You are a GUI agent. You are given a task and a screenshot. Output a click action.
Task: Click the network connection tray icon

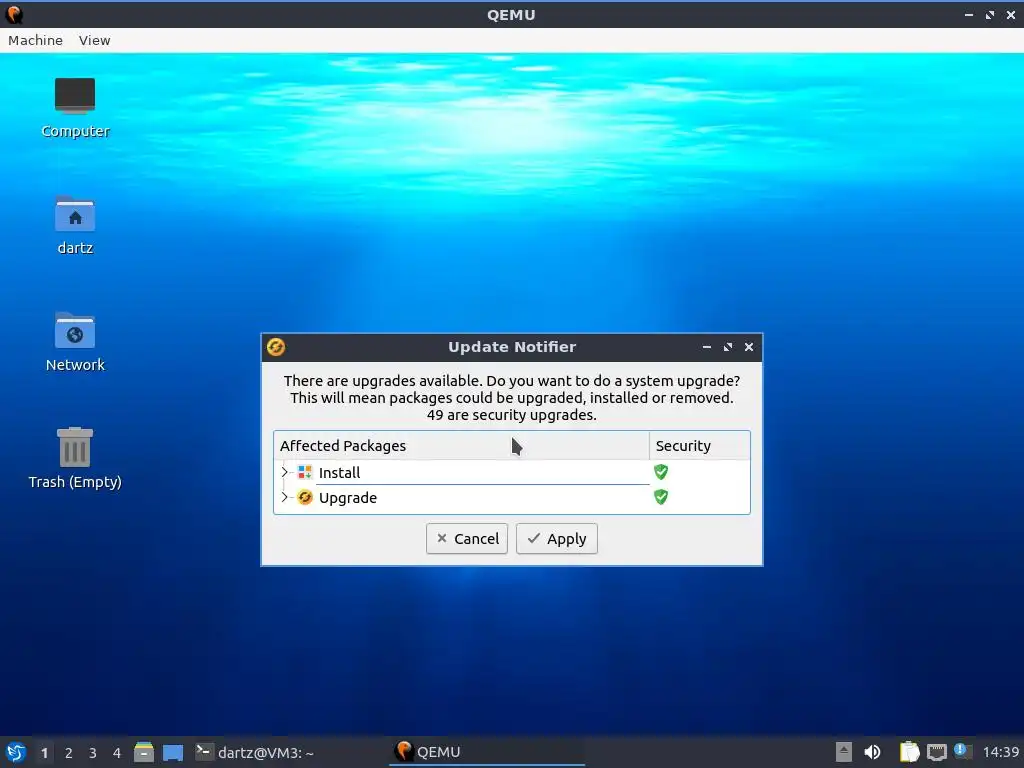[x=936, y=752]
